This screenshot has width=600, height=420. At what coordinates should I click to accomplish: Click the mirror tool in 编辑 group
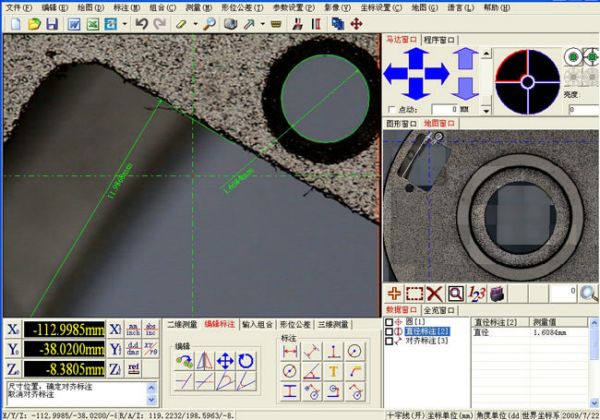tap(205, 361)
